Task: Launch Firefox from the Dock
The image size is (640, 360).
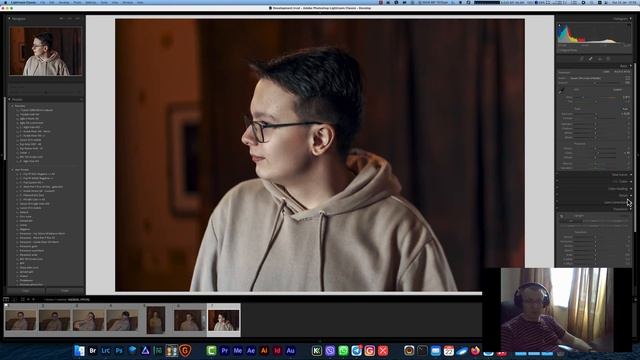Action: 475,350
